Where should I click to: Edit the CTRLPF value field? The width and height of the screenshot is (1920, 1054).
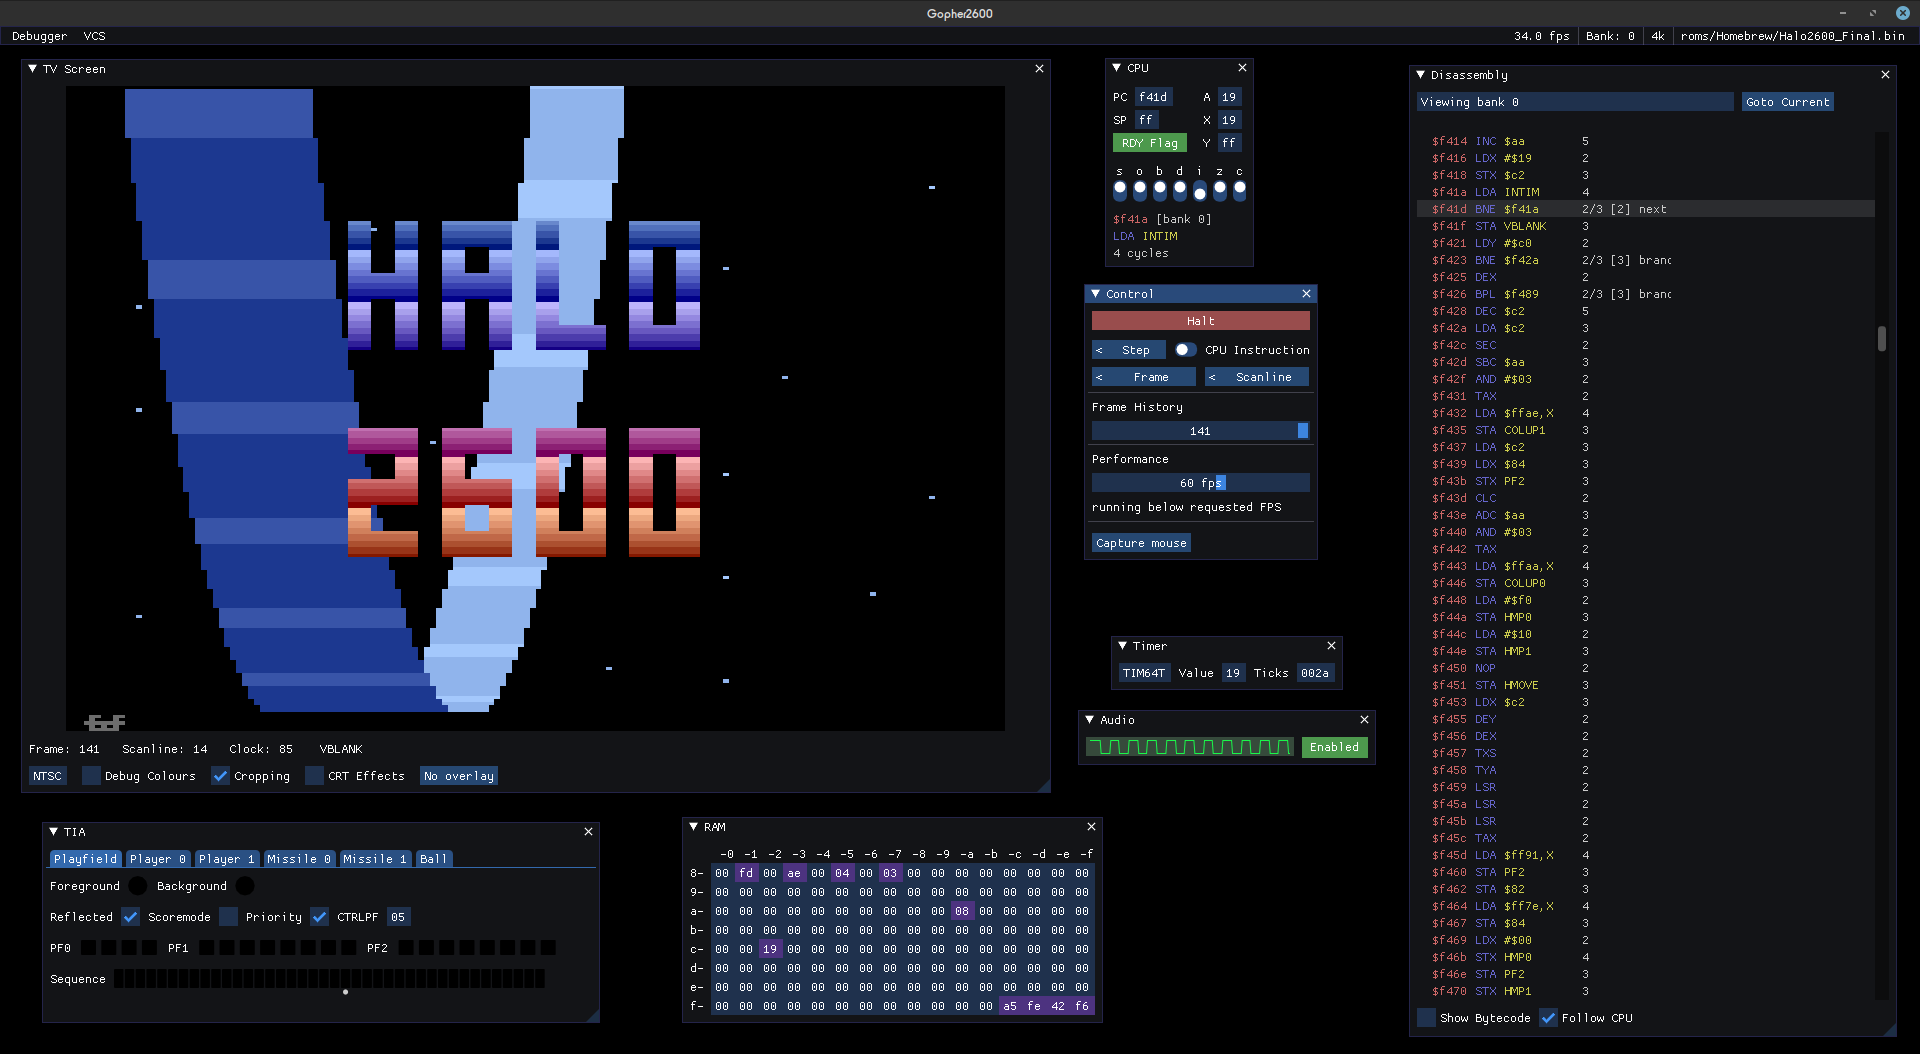click(398, 917)
